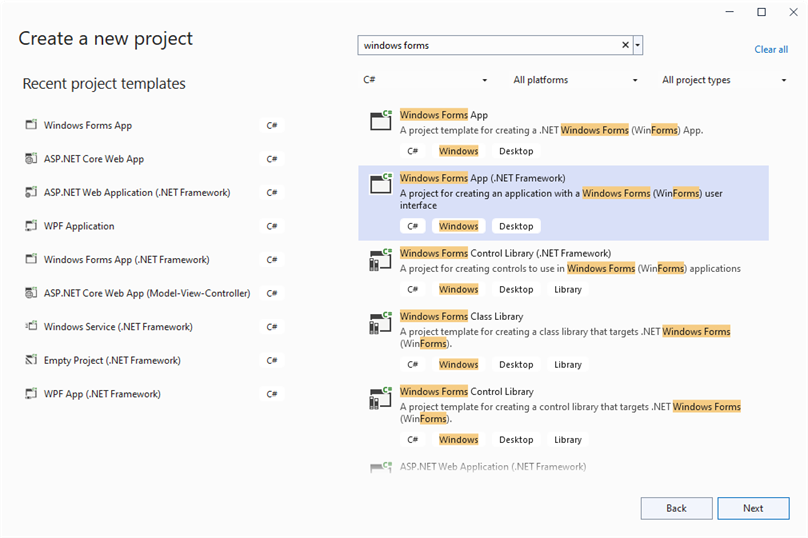
Task: Click C# tag of Windows Forms App result
Action: [412, 151]
